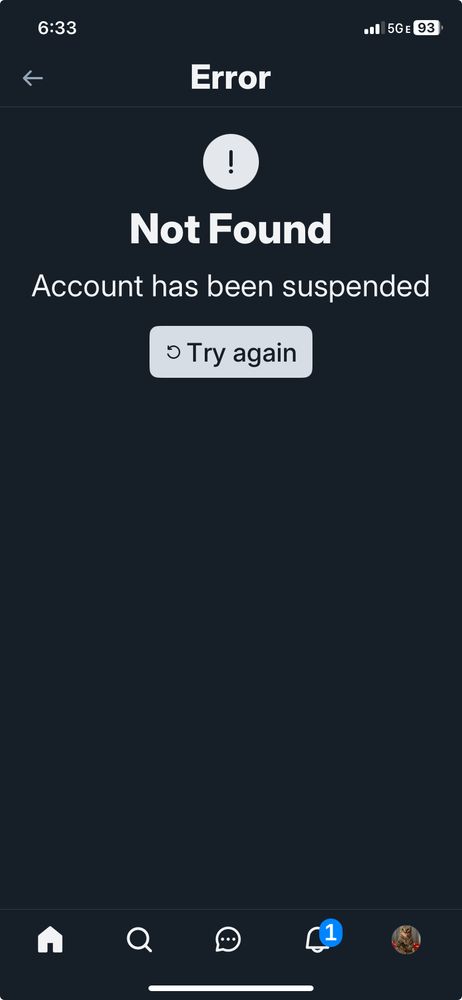Open the Notifications bell icon

(x=316, y=940)
